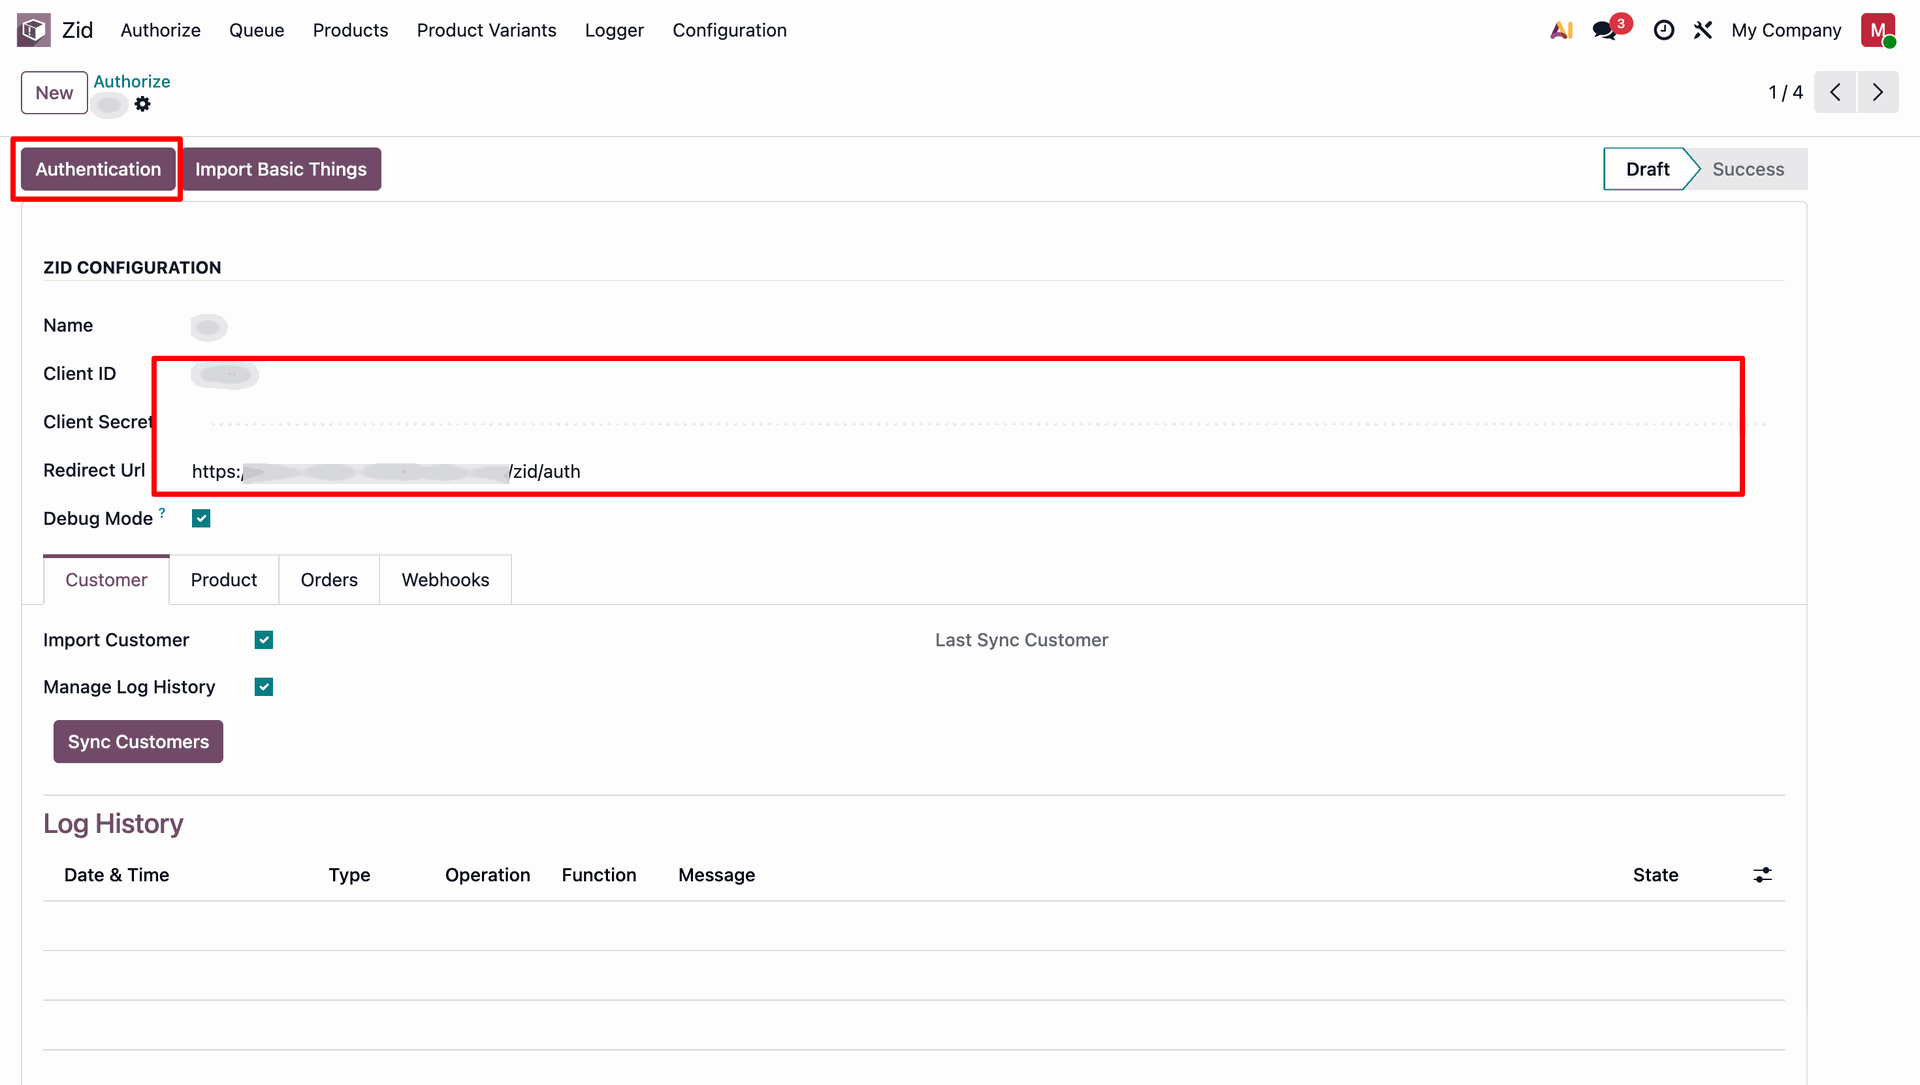Viewport: 1920px width, 1085px height.
Task: Sort log by Date & Time column
Action: tap(116, 875)
